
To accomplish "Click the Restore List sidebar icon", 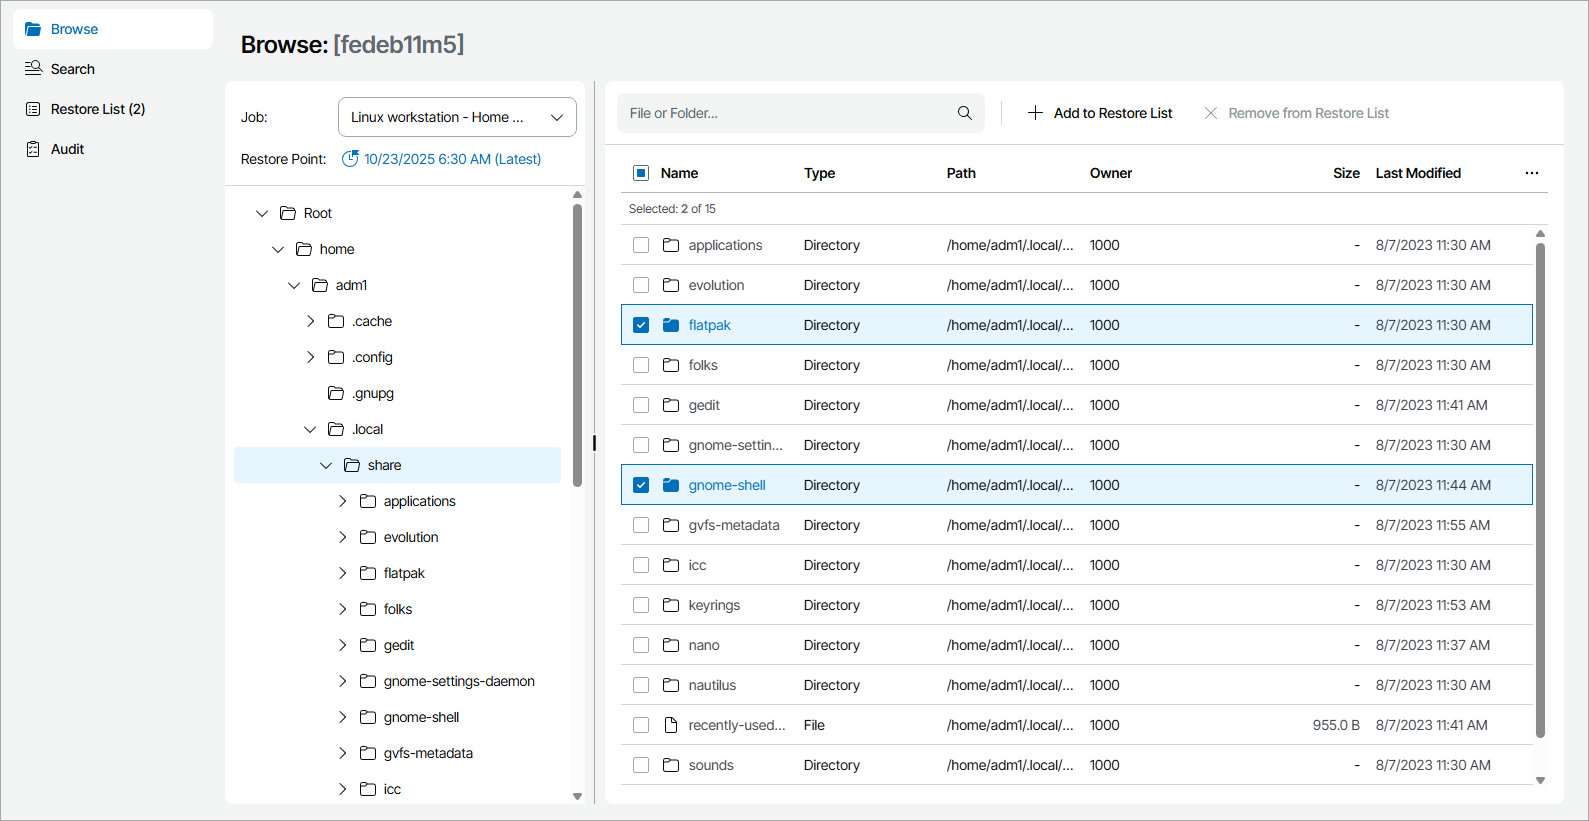I will 33,109.
